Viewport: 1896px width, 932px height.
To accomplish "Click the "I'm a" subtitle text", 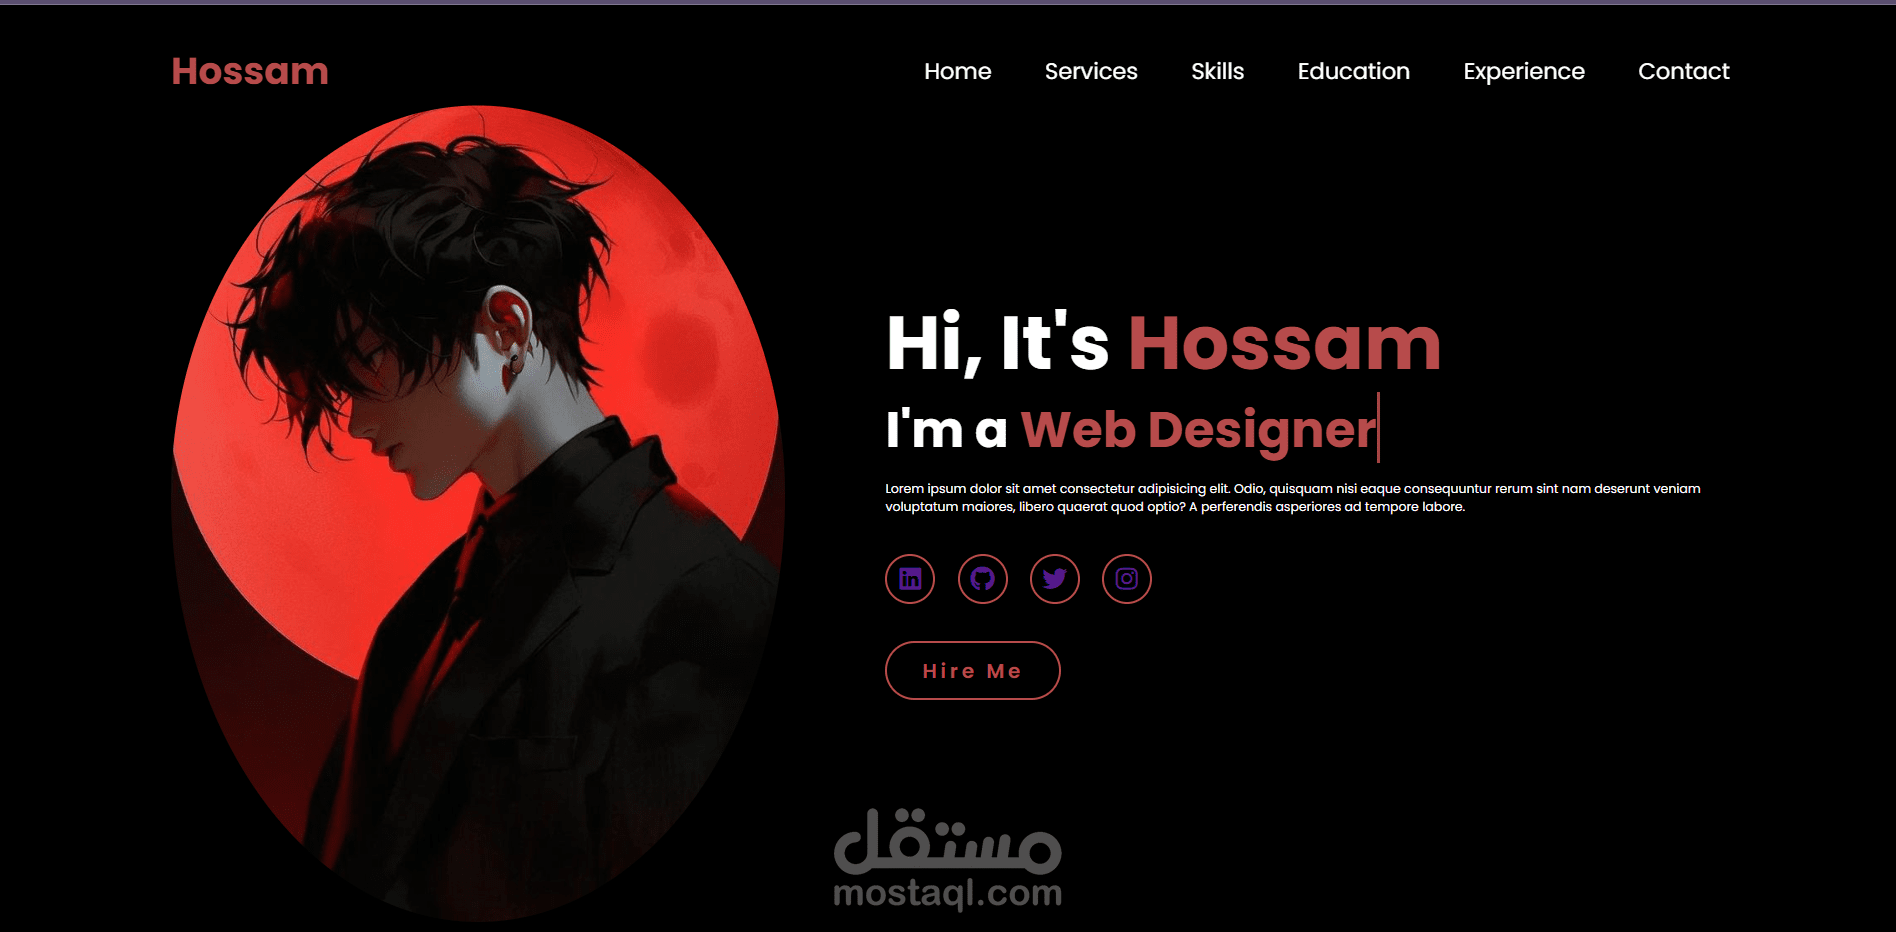I will click(x=946, y=429).
